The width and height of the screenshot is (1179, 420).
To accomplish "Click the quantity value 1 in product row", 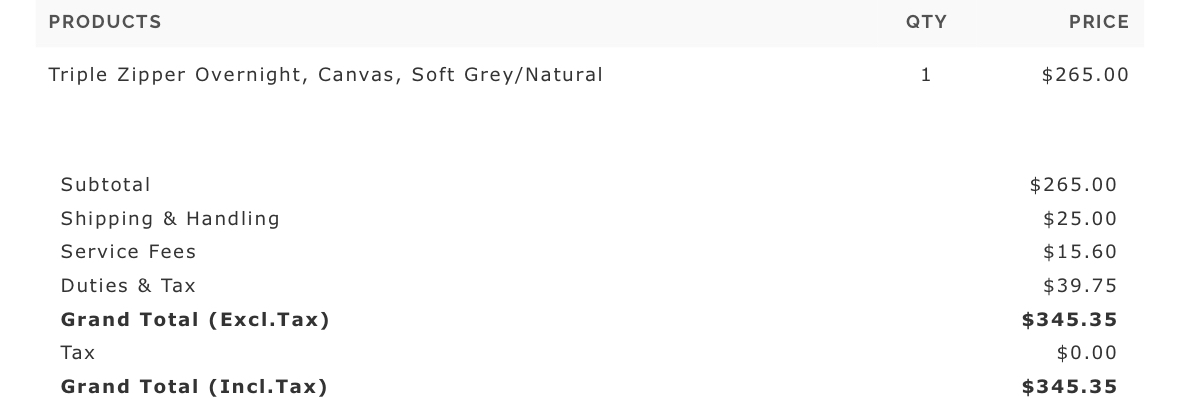I will click(926, 75).
